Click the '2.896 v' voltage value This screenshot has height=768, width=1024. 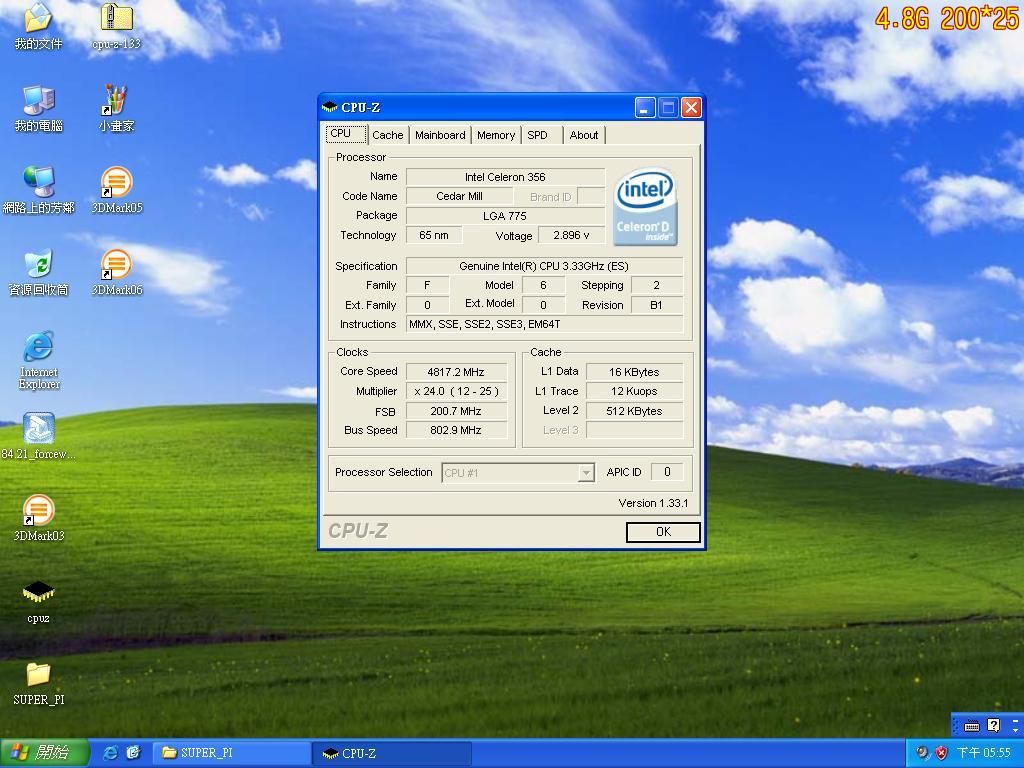pyautogui.click(x=571, y=235)
